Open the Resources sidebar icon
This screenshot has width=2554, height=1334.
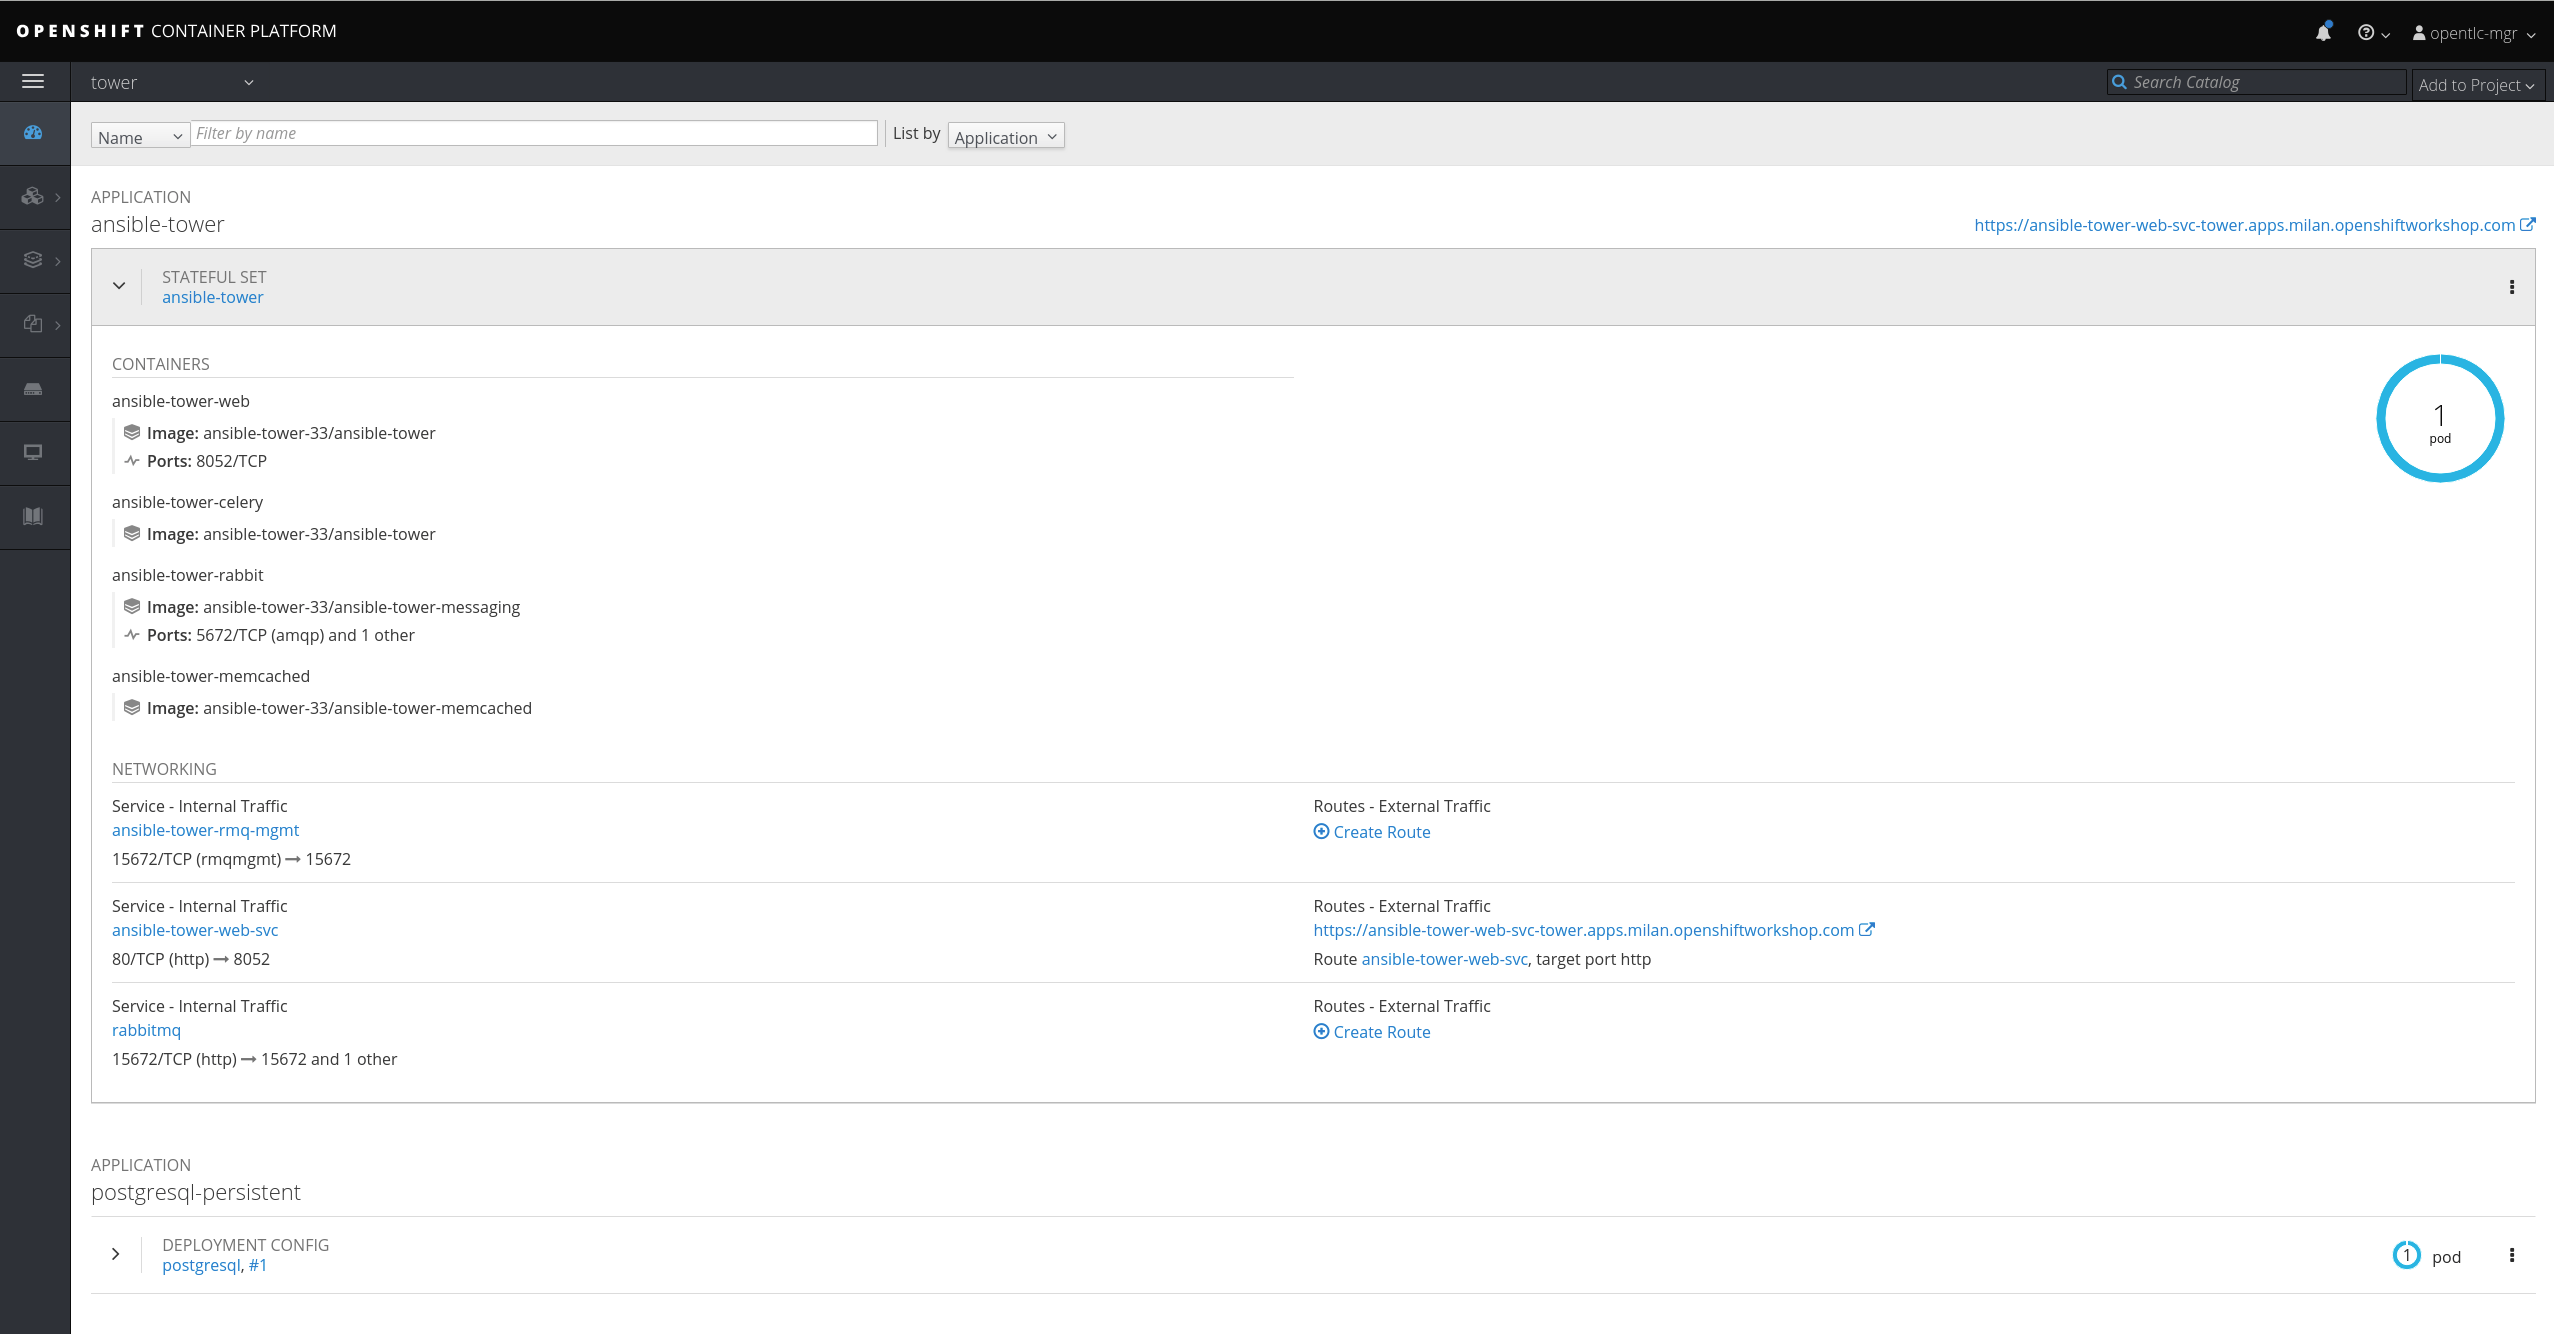tap(33, 324)
